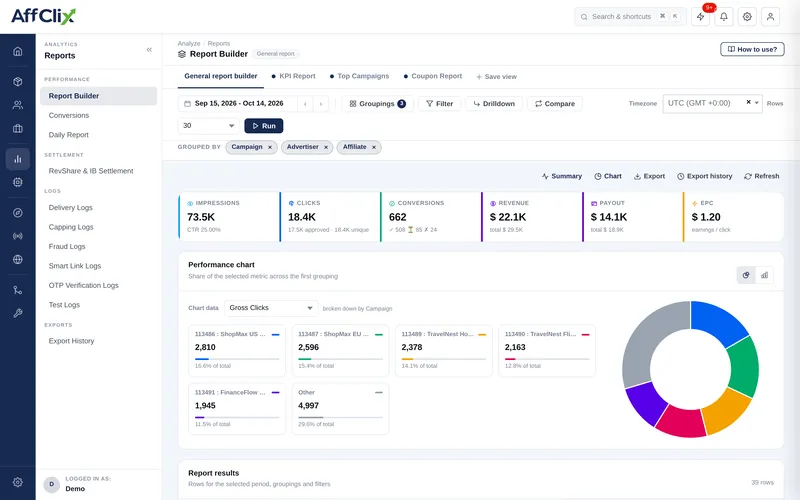The width and height of the screenshot is (800, 500).
Task: Open the compass icon in left rail
Action: click(18, 213)
